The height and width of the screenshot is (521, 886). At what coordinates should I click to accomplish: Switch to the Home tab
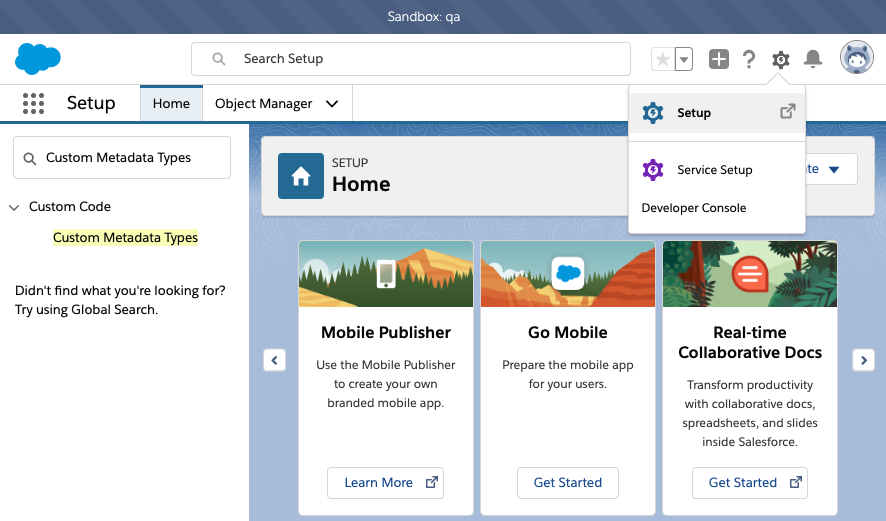coord(171,103)
